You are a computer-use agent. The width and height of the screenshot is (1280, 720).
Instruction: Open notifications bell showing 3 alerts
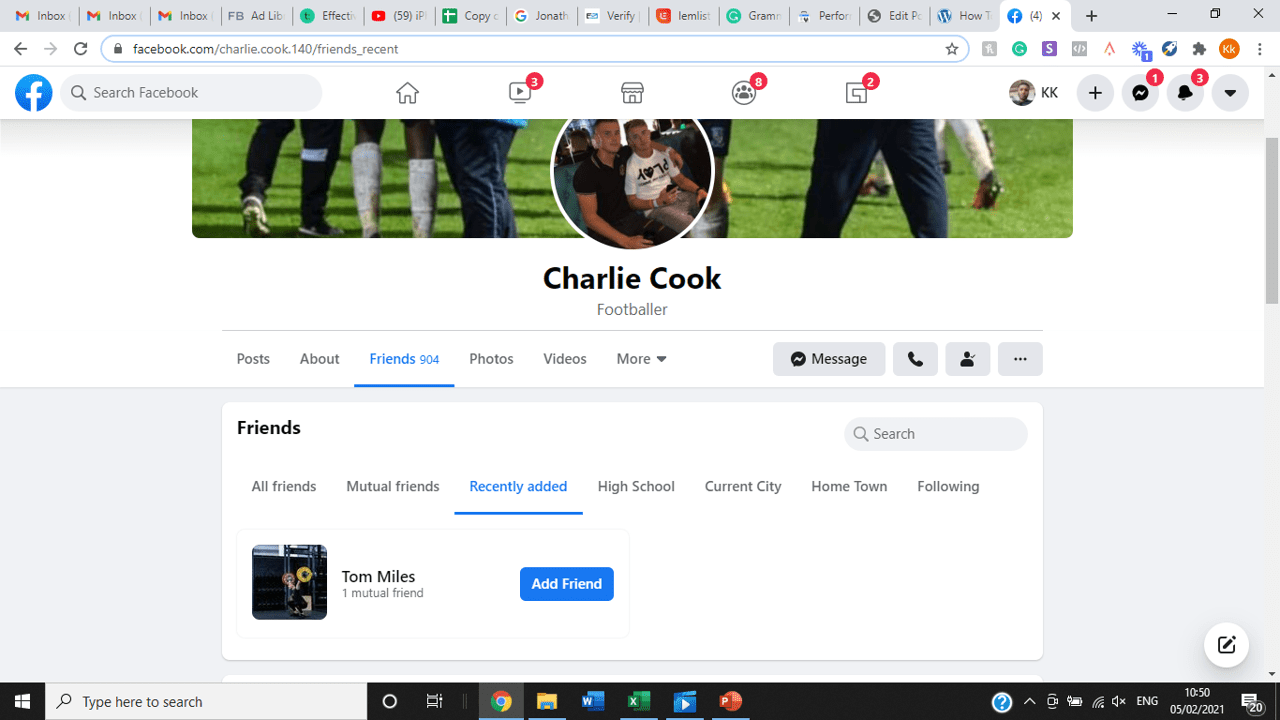pyautogui.click(x=1185, y=92)
